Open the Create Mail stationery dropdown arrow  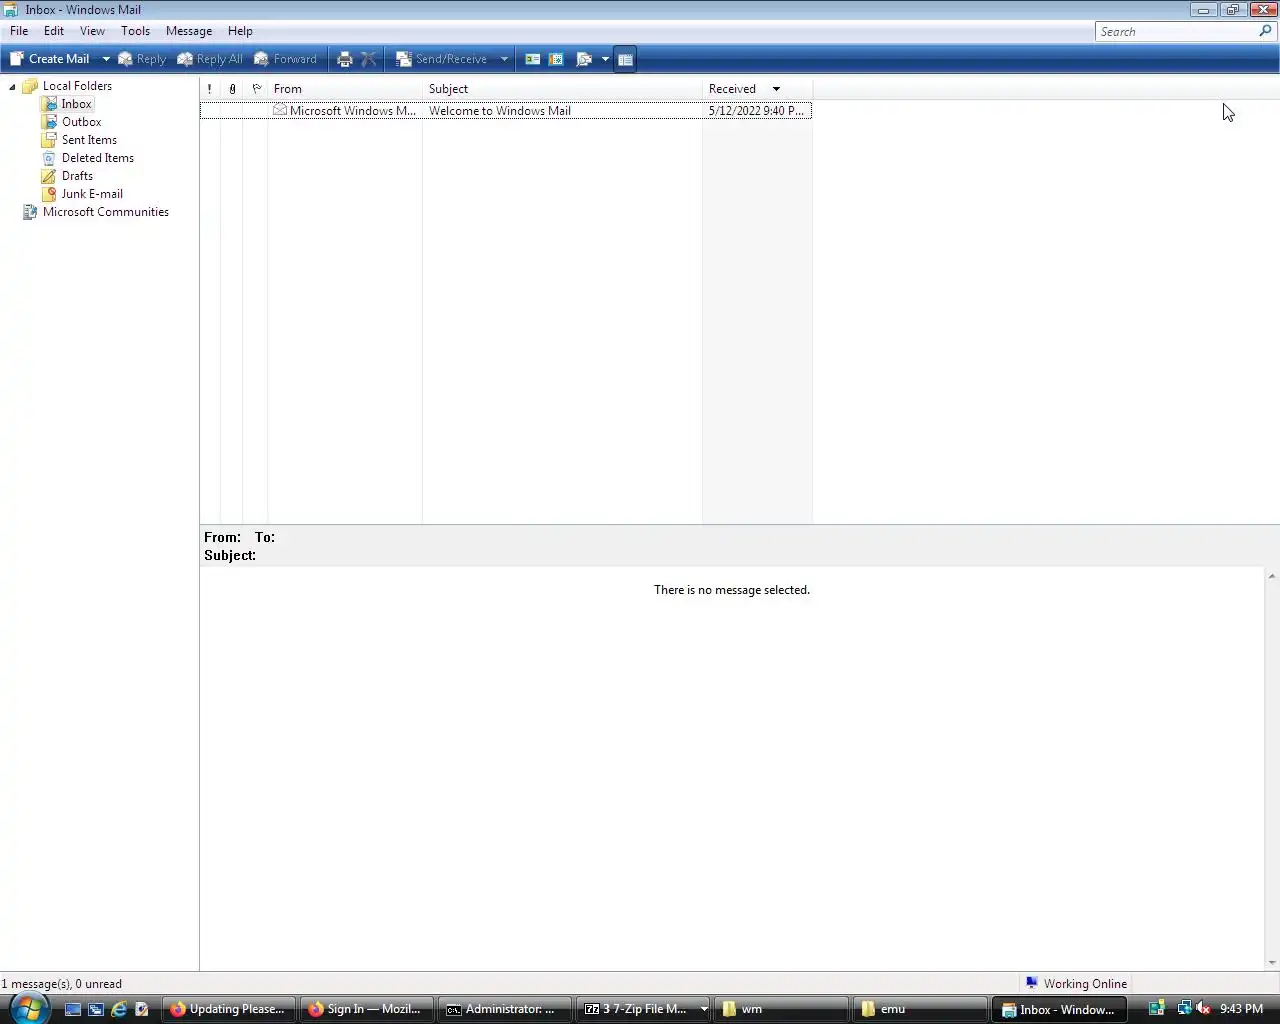[106, 59]
